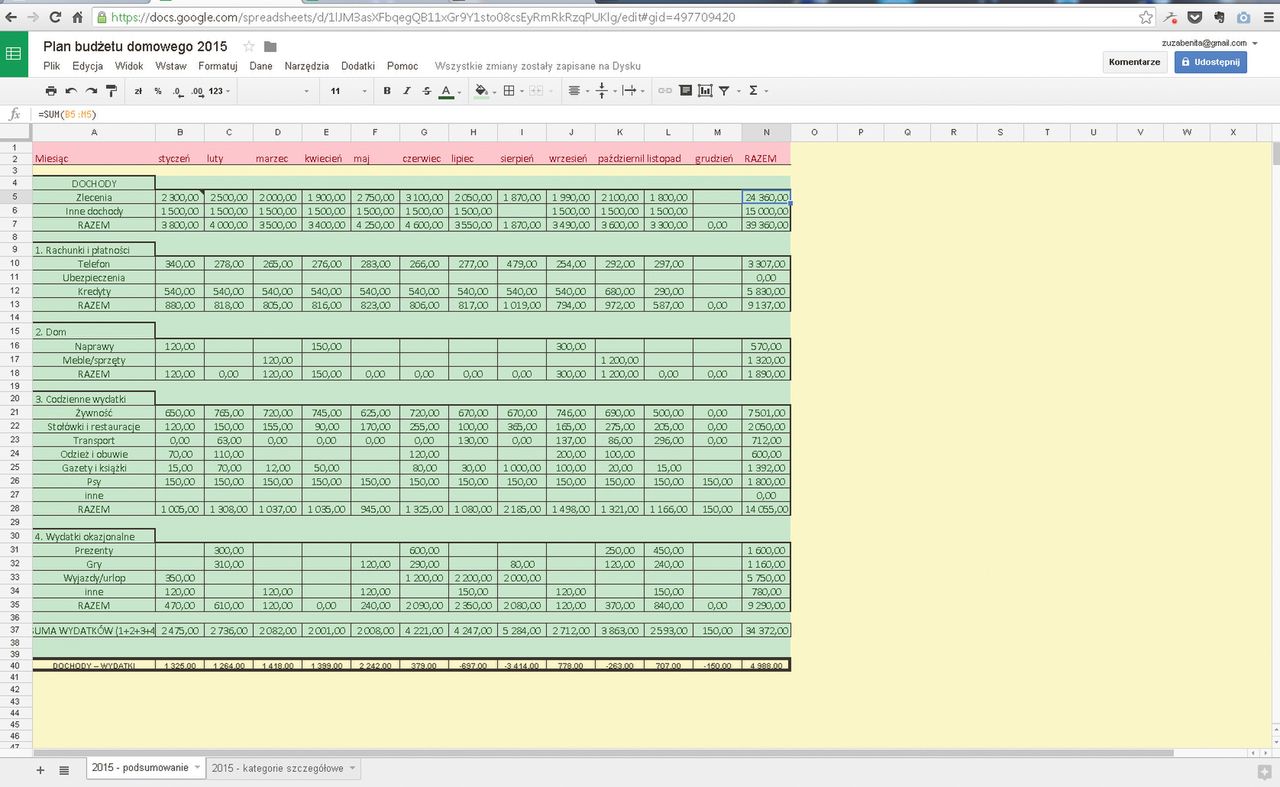The height and width of the screenshot is (787, 1280).
Task: Insert a chart from the toolbar
Action: 705,91
